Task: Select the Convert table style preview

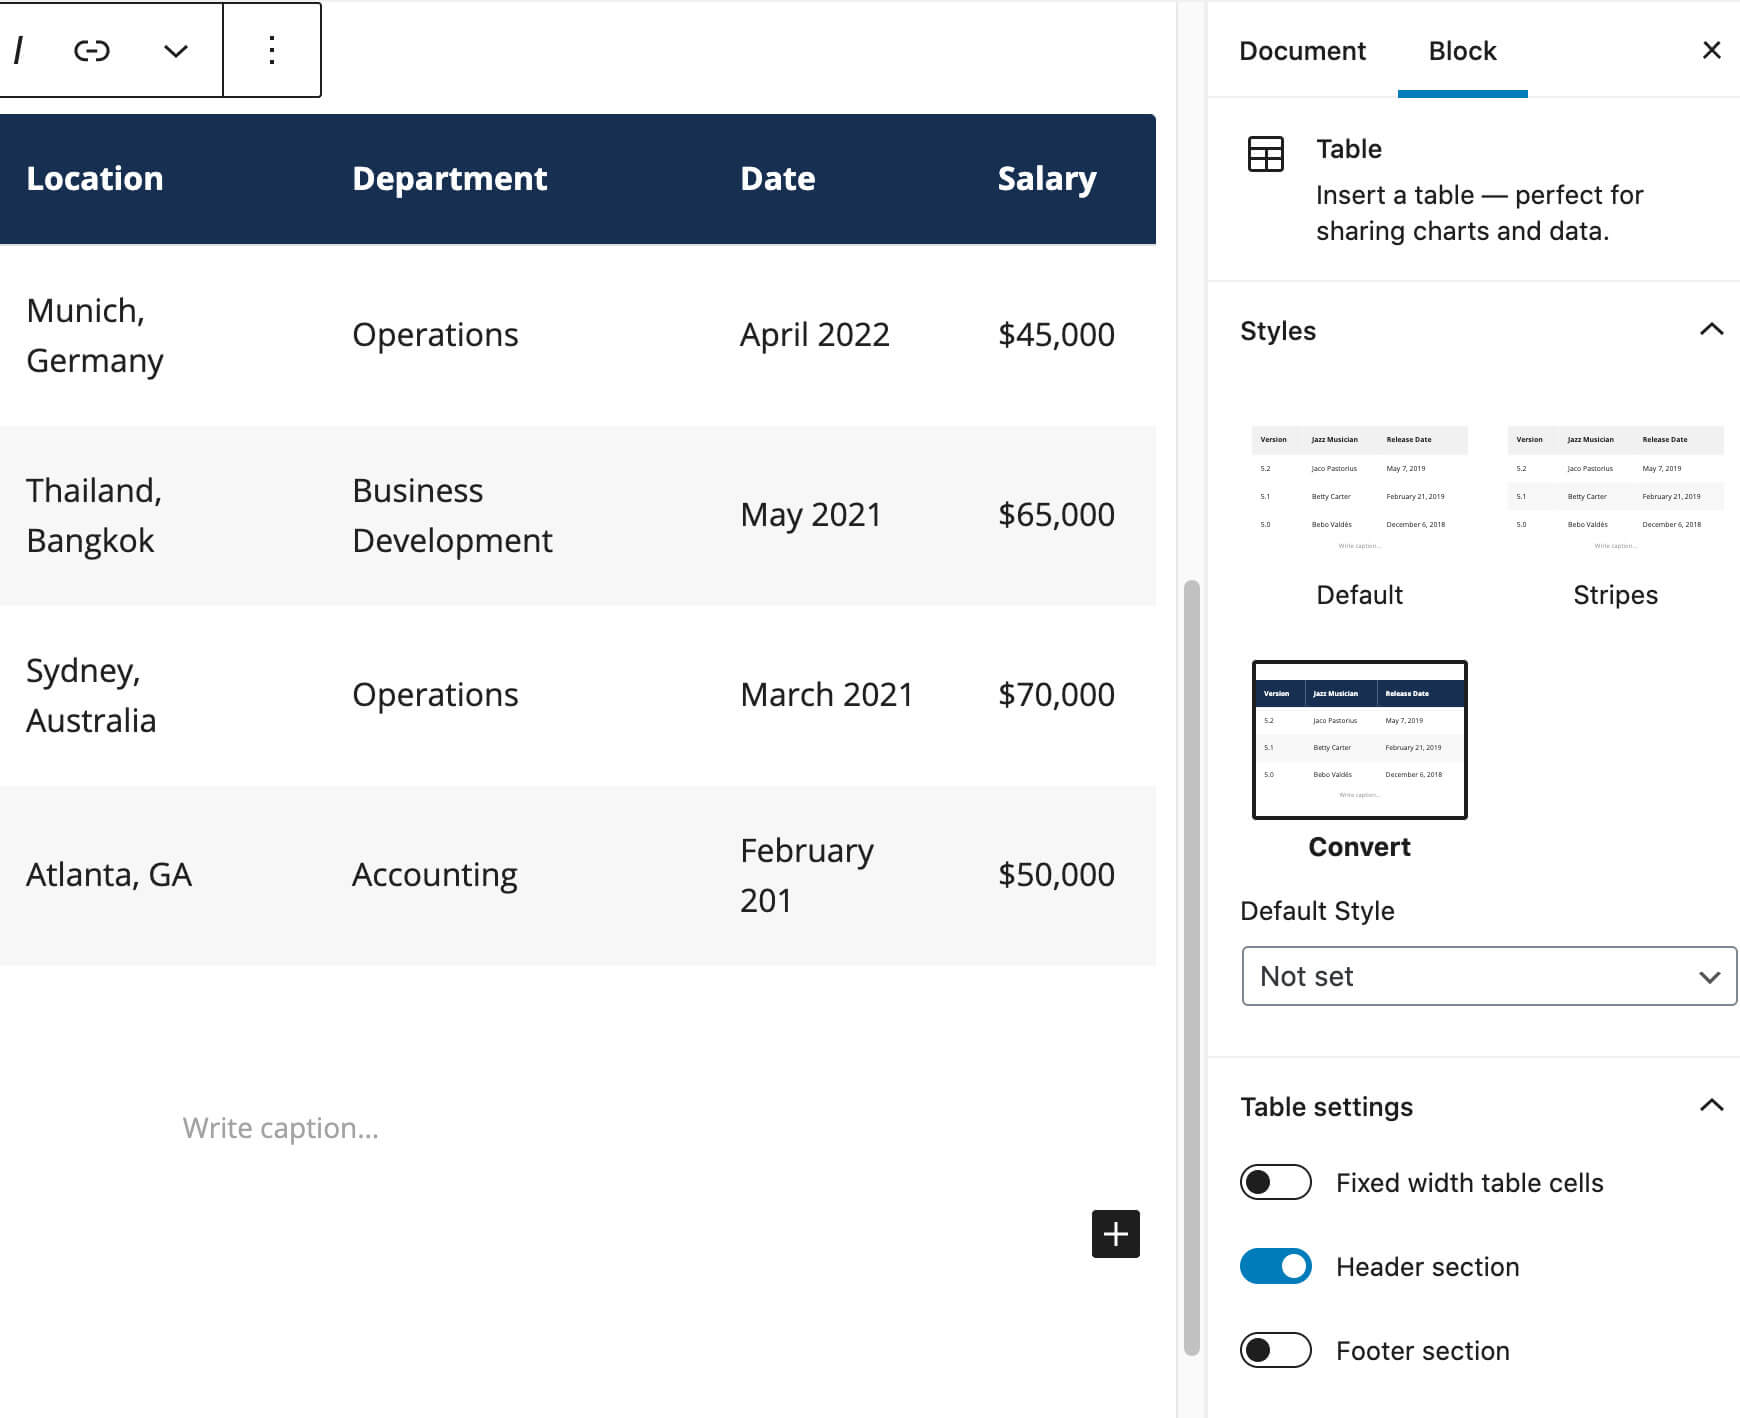Action: (1359, 740)
